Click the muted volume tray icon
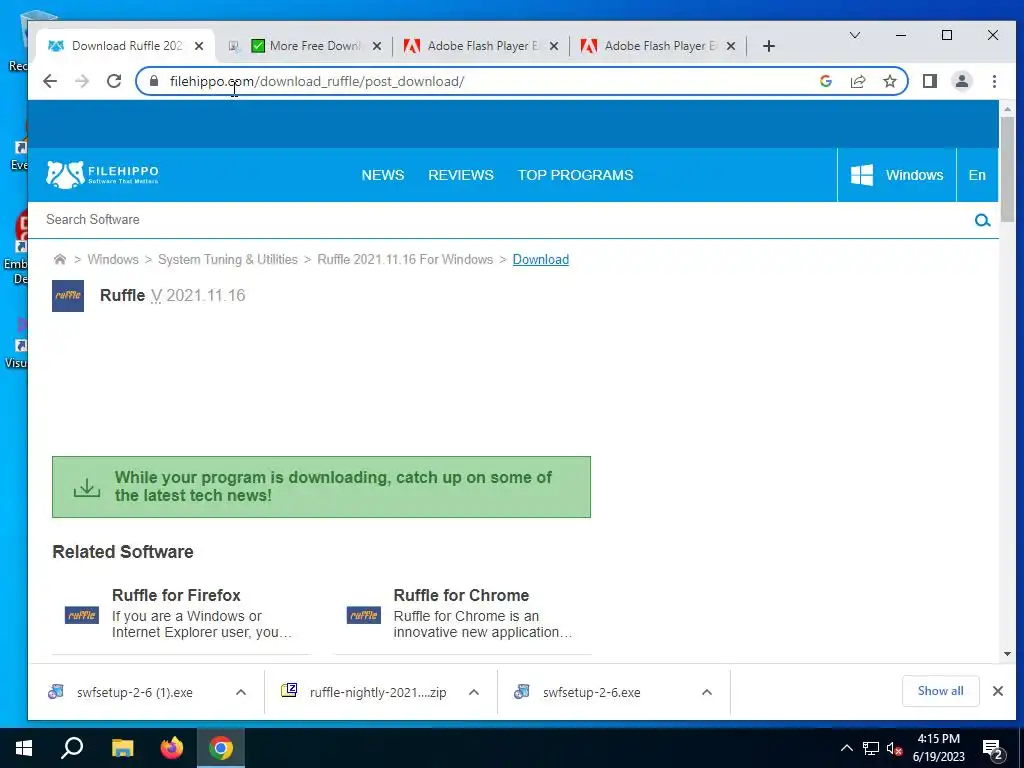 (x=894, y=748)
